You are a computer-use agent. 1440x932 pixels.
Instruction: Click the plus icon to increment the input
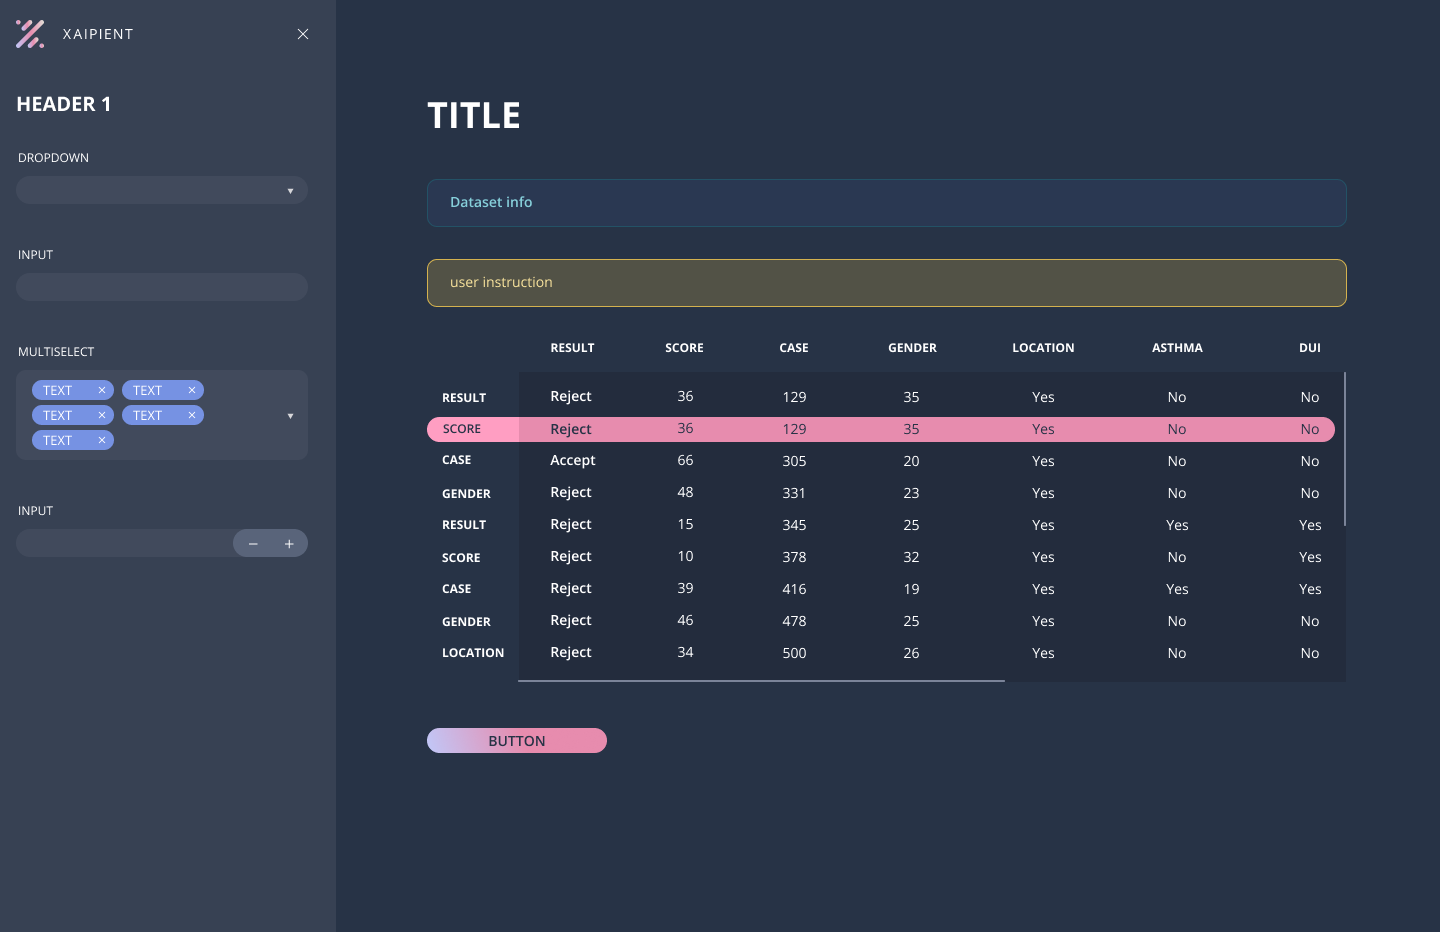coord(289,543)
